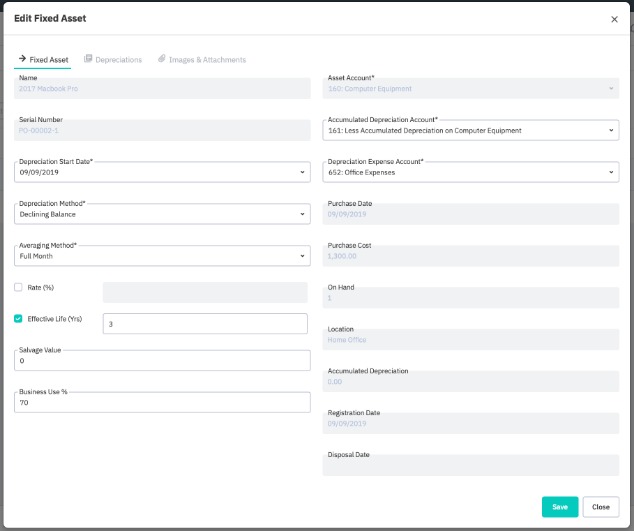Uncheck the Effective Life (Yrs) checkbox

[x=19, y=319]
